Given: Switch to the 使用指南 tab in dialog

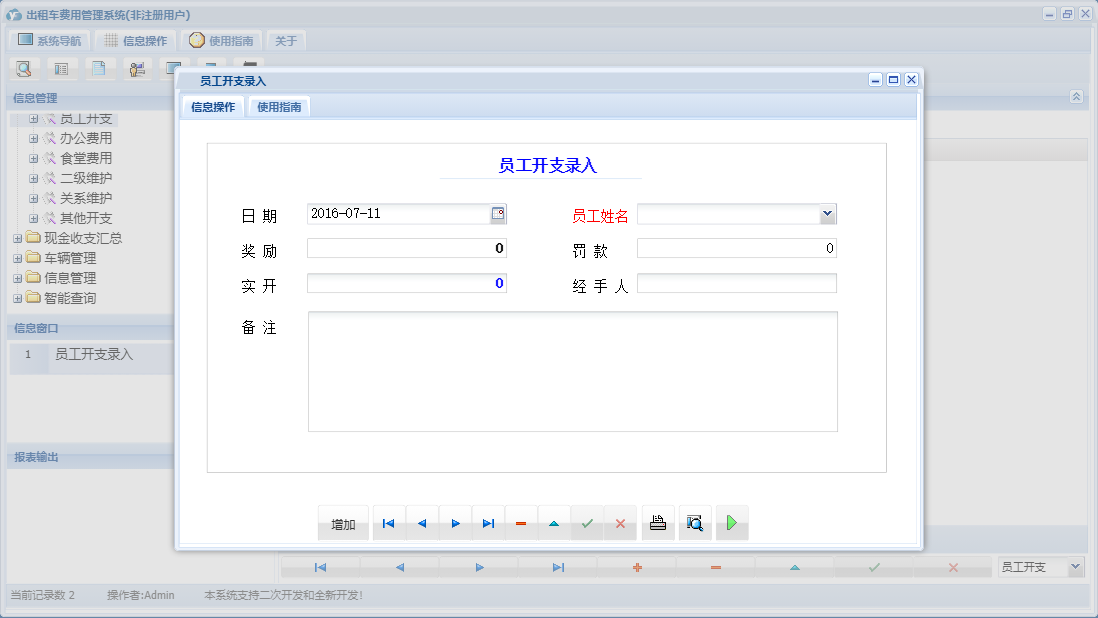Looking at the screenshot, I should pyautogui.click(x=279, y=107).
